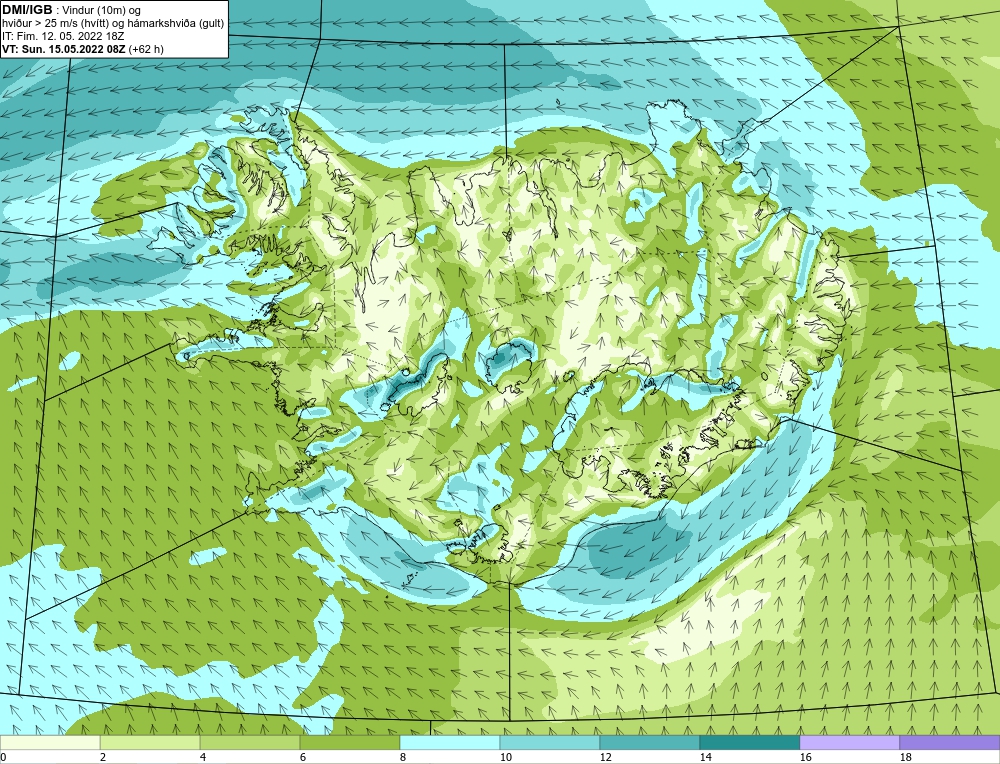Click the legend label '12'
The height and width of the screenshot is (764, 1000).
coord(605,757)
